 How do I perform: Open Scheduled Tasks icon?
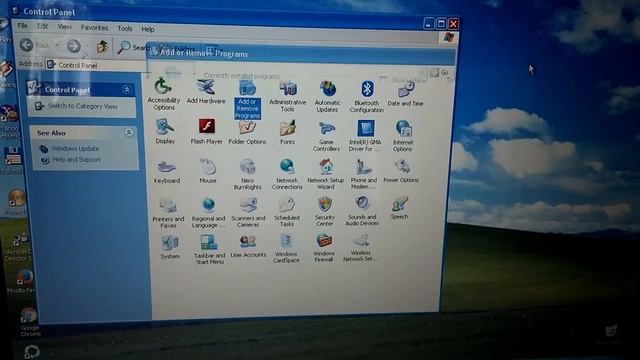pos(287,212)
